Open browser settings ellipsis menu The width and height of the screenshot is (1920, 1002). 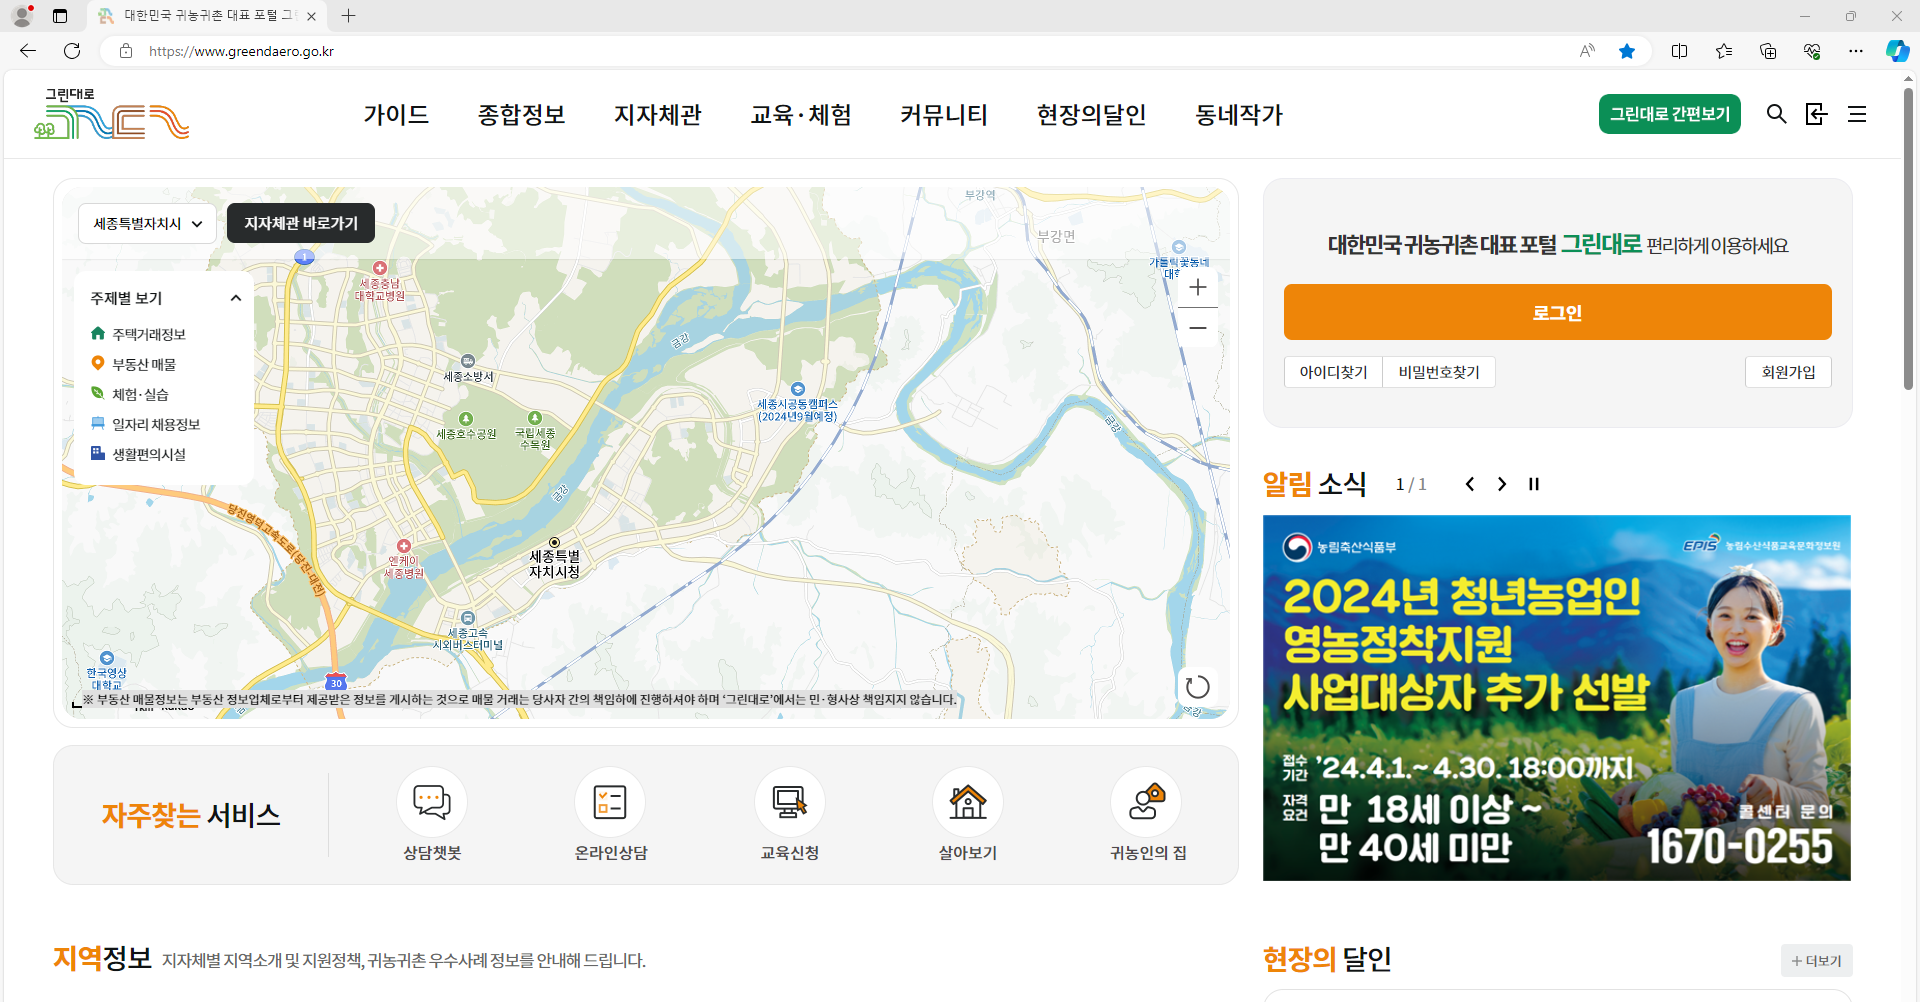(1856, 51)
